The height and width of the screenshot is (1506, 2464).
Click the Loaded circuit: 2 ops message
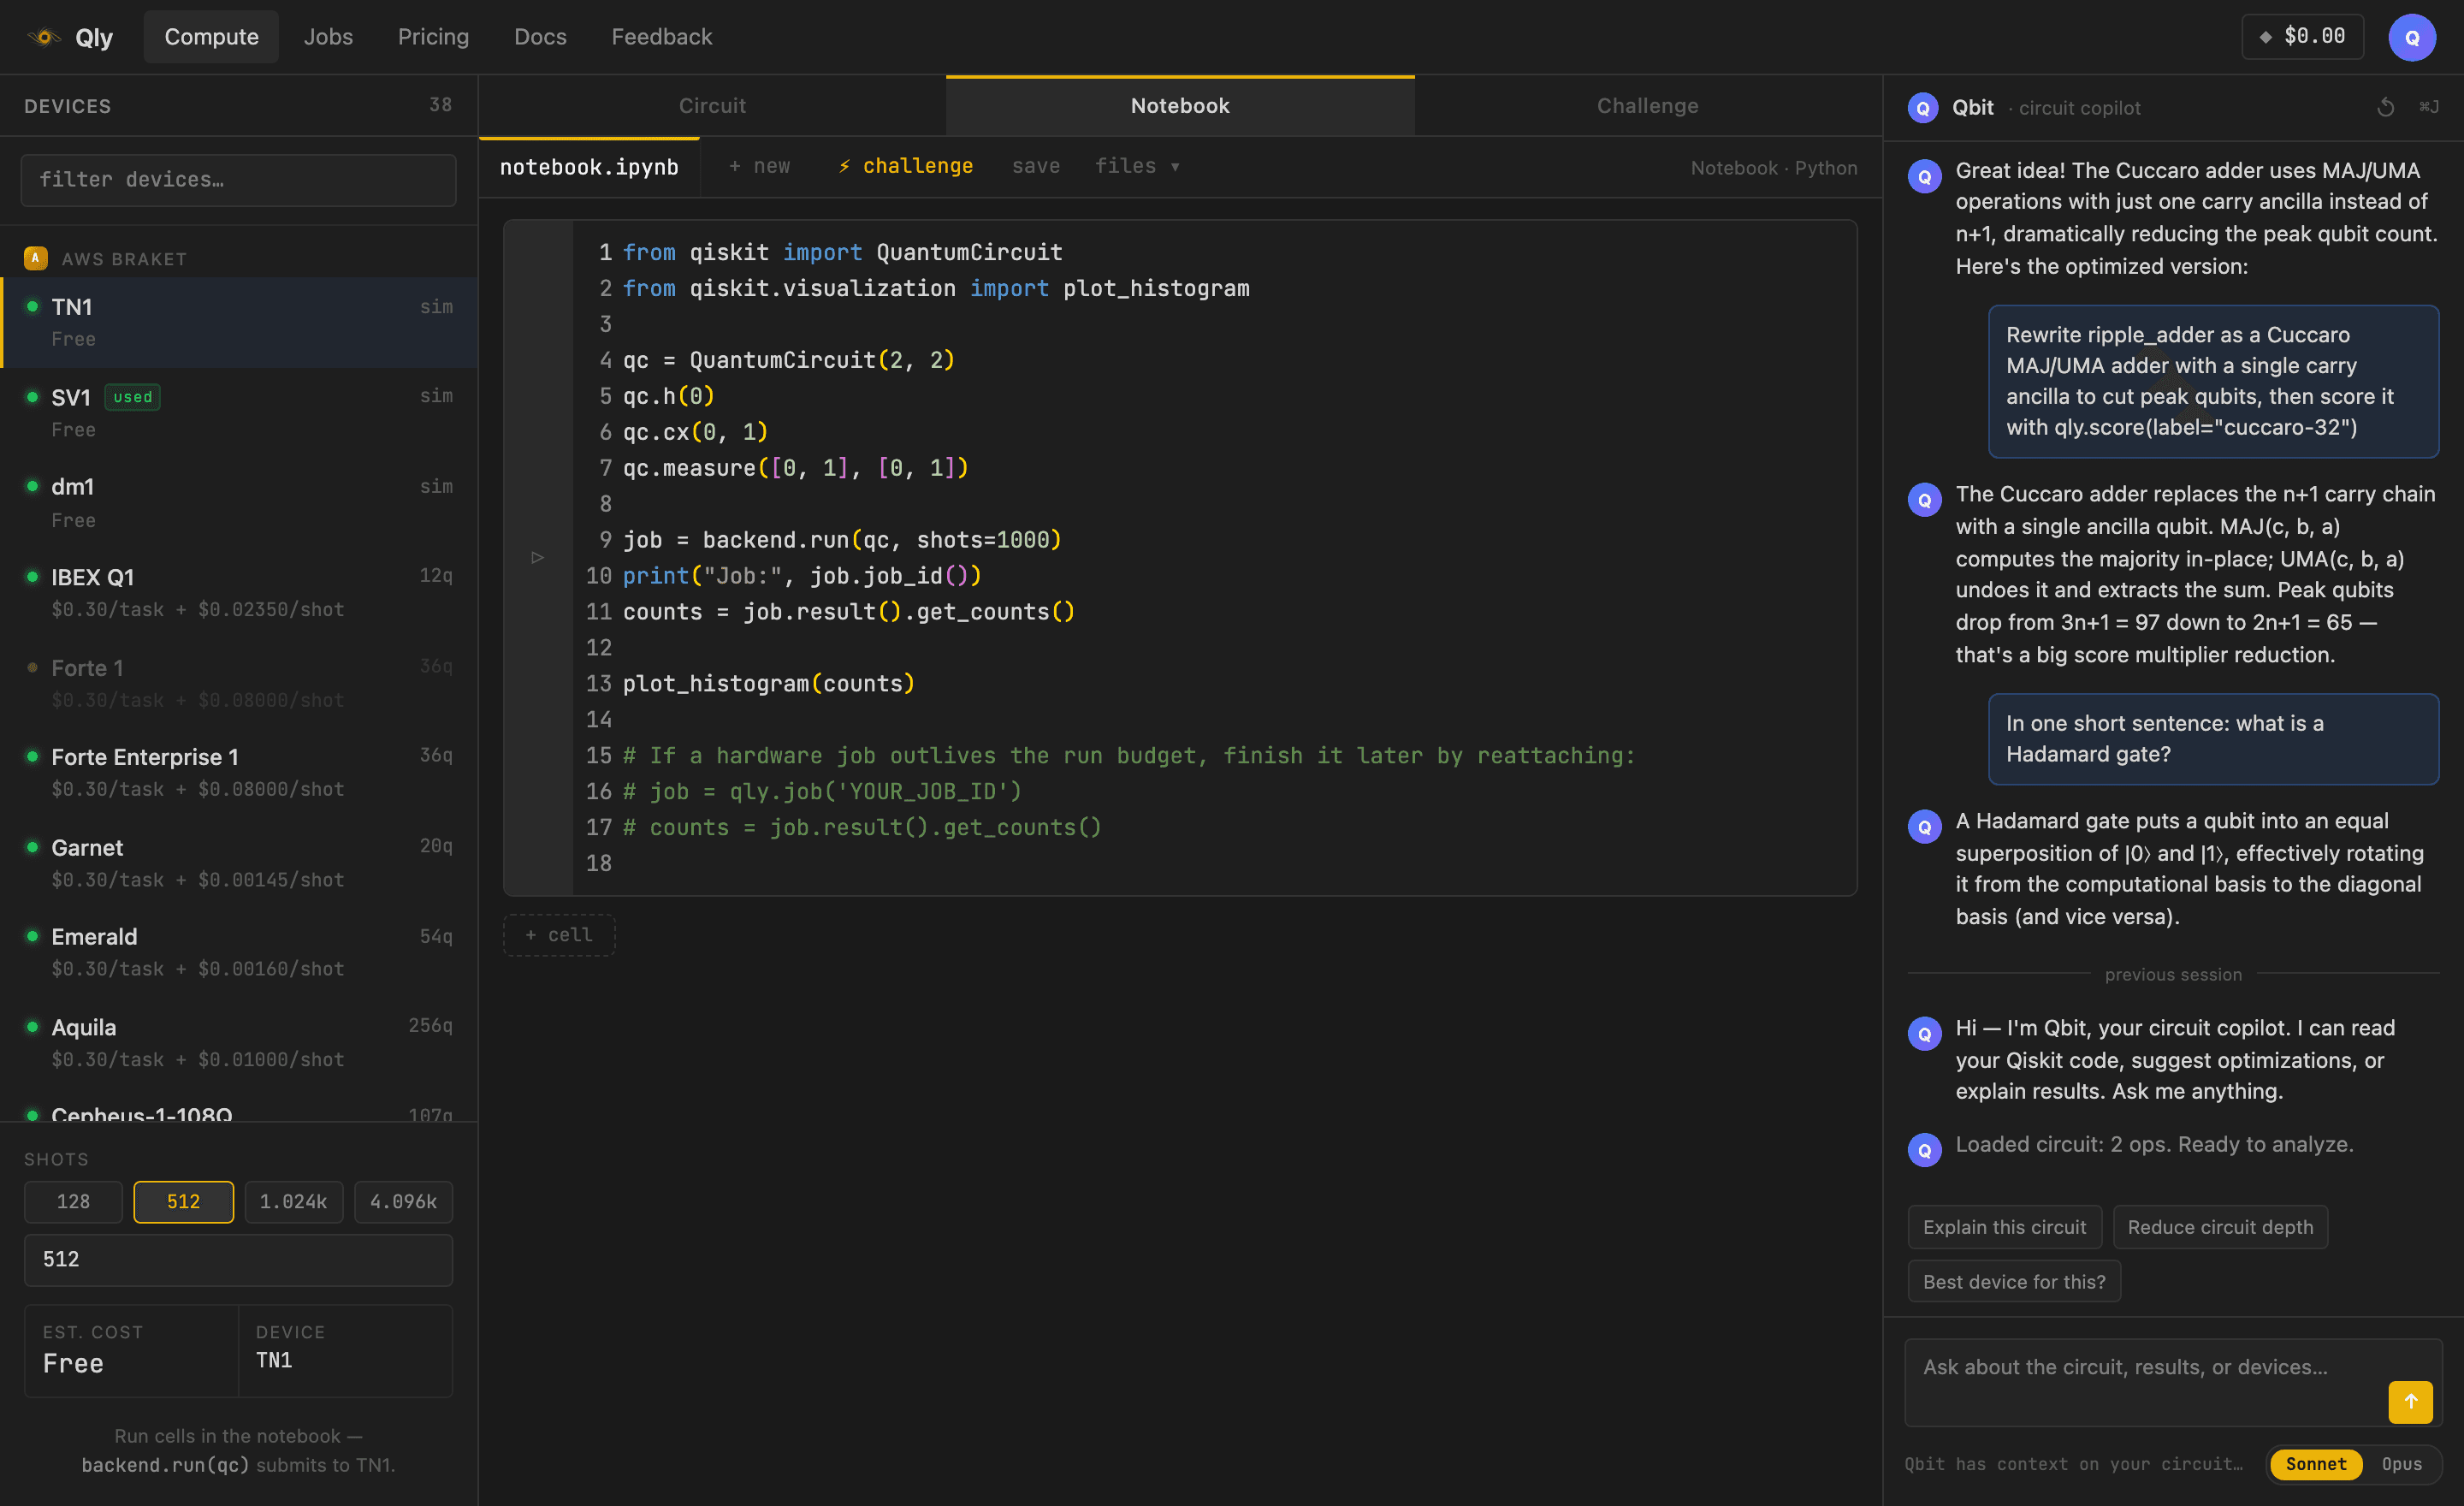click(2154, 1144)
